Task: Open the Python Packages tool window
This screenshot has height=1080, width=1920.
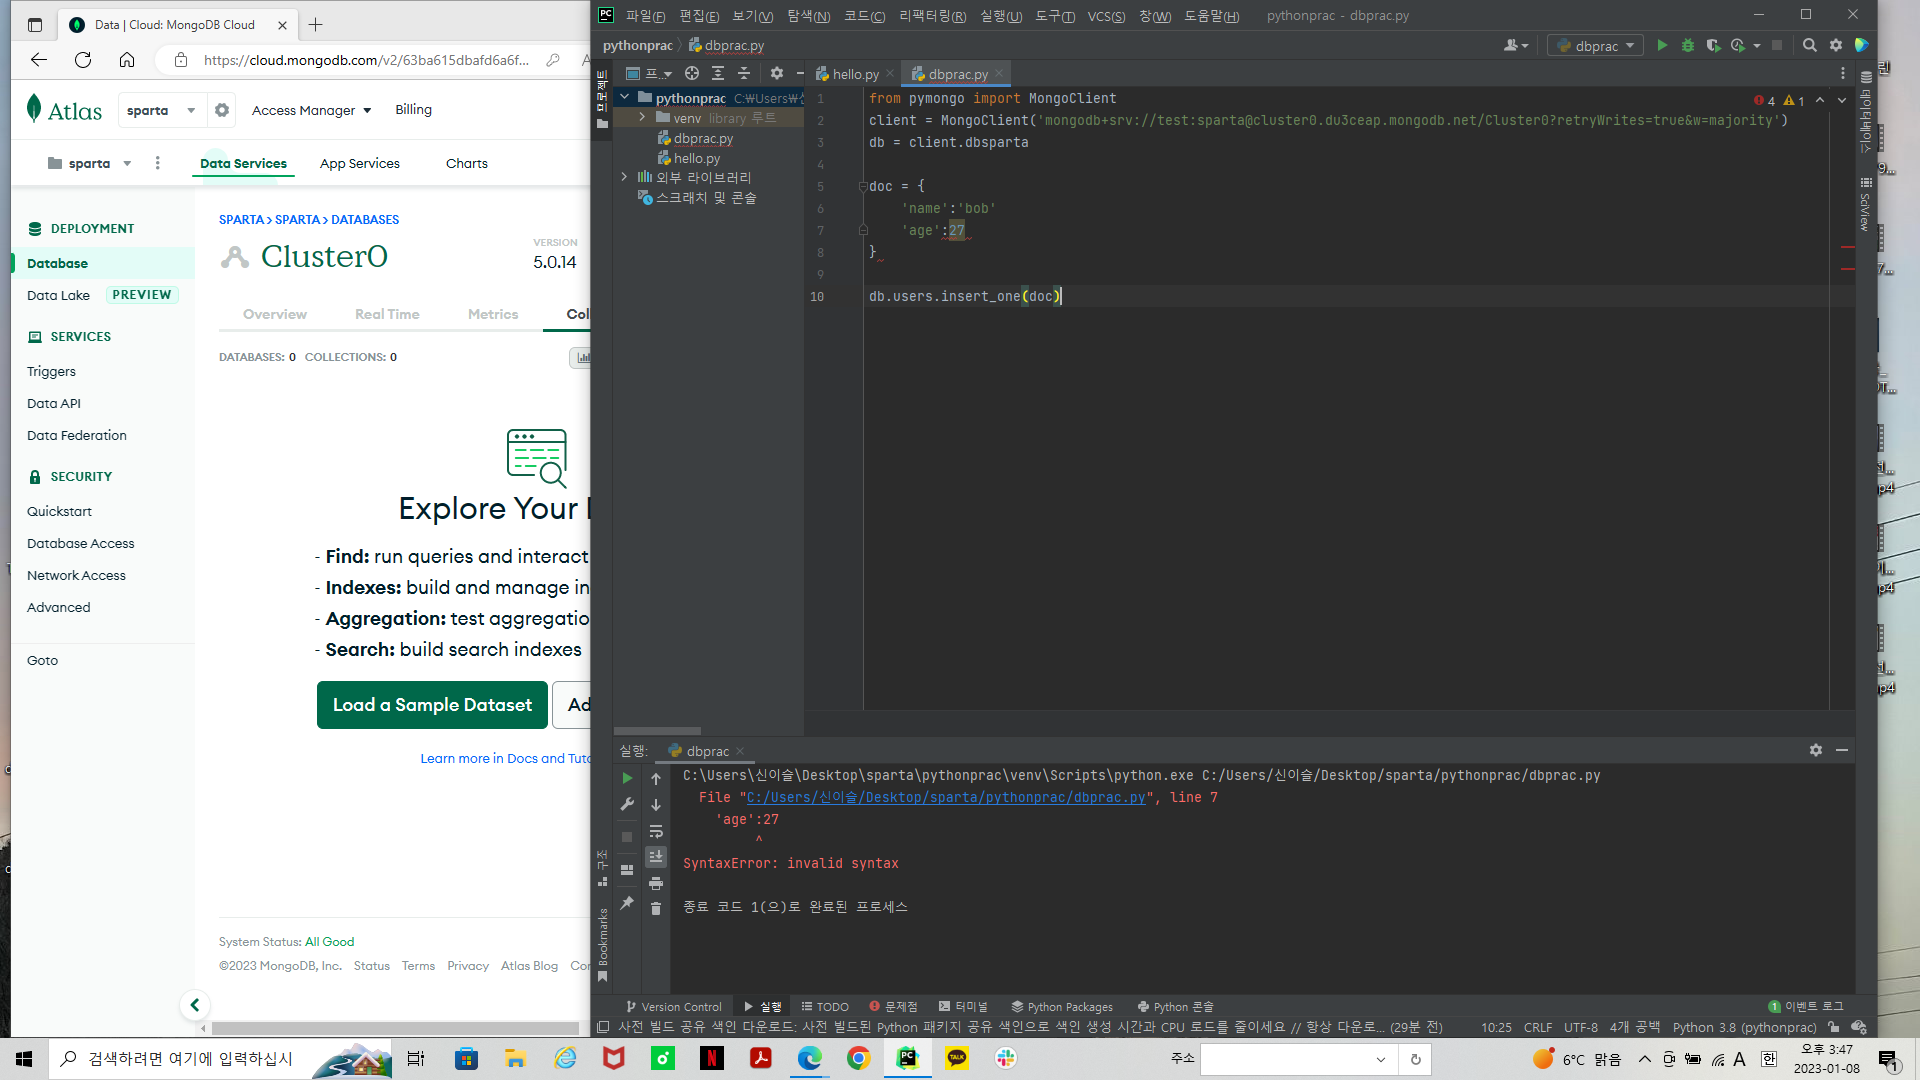Action: coord(1061,1007)
